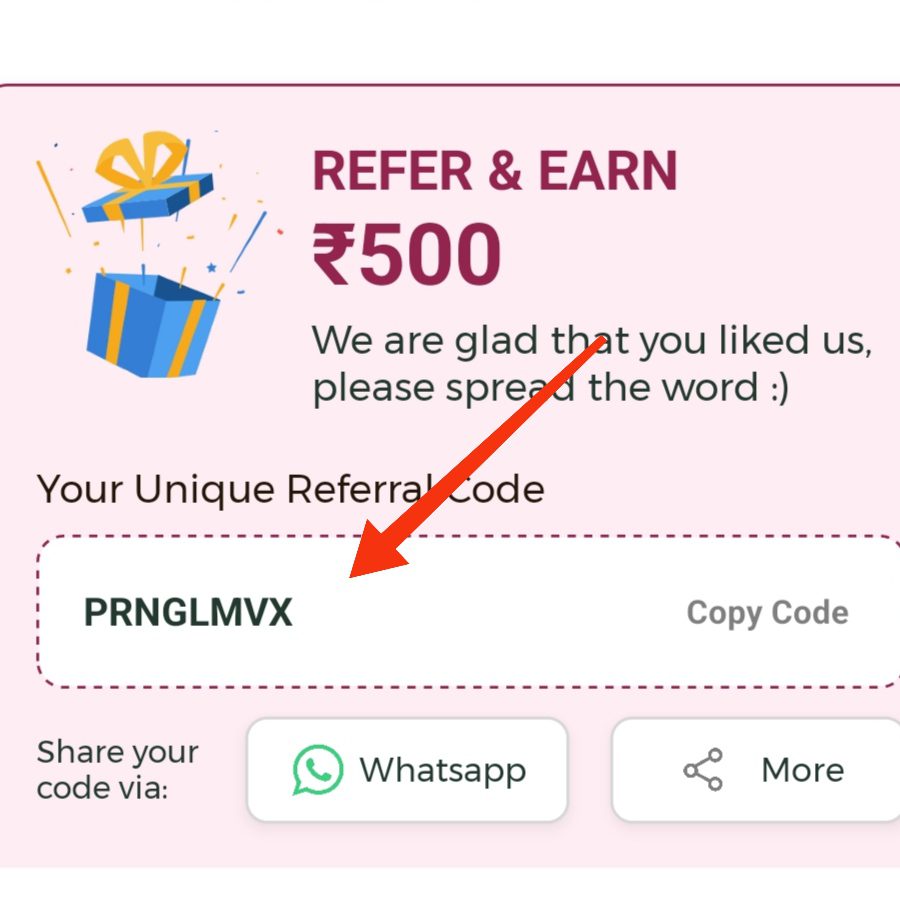This screenshot has height=900, width=900.
Task: Click the 'We are glad that you liked us' line
Action: click(592, 342)
